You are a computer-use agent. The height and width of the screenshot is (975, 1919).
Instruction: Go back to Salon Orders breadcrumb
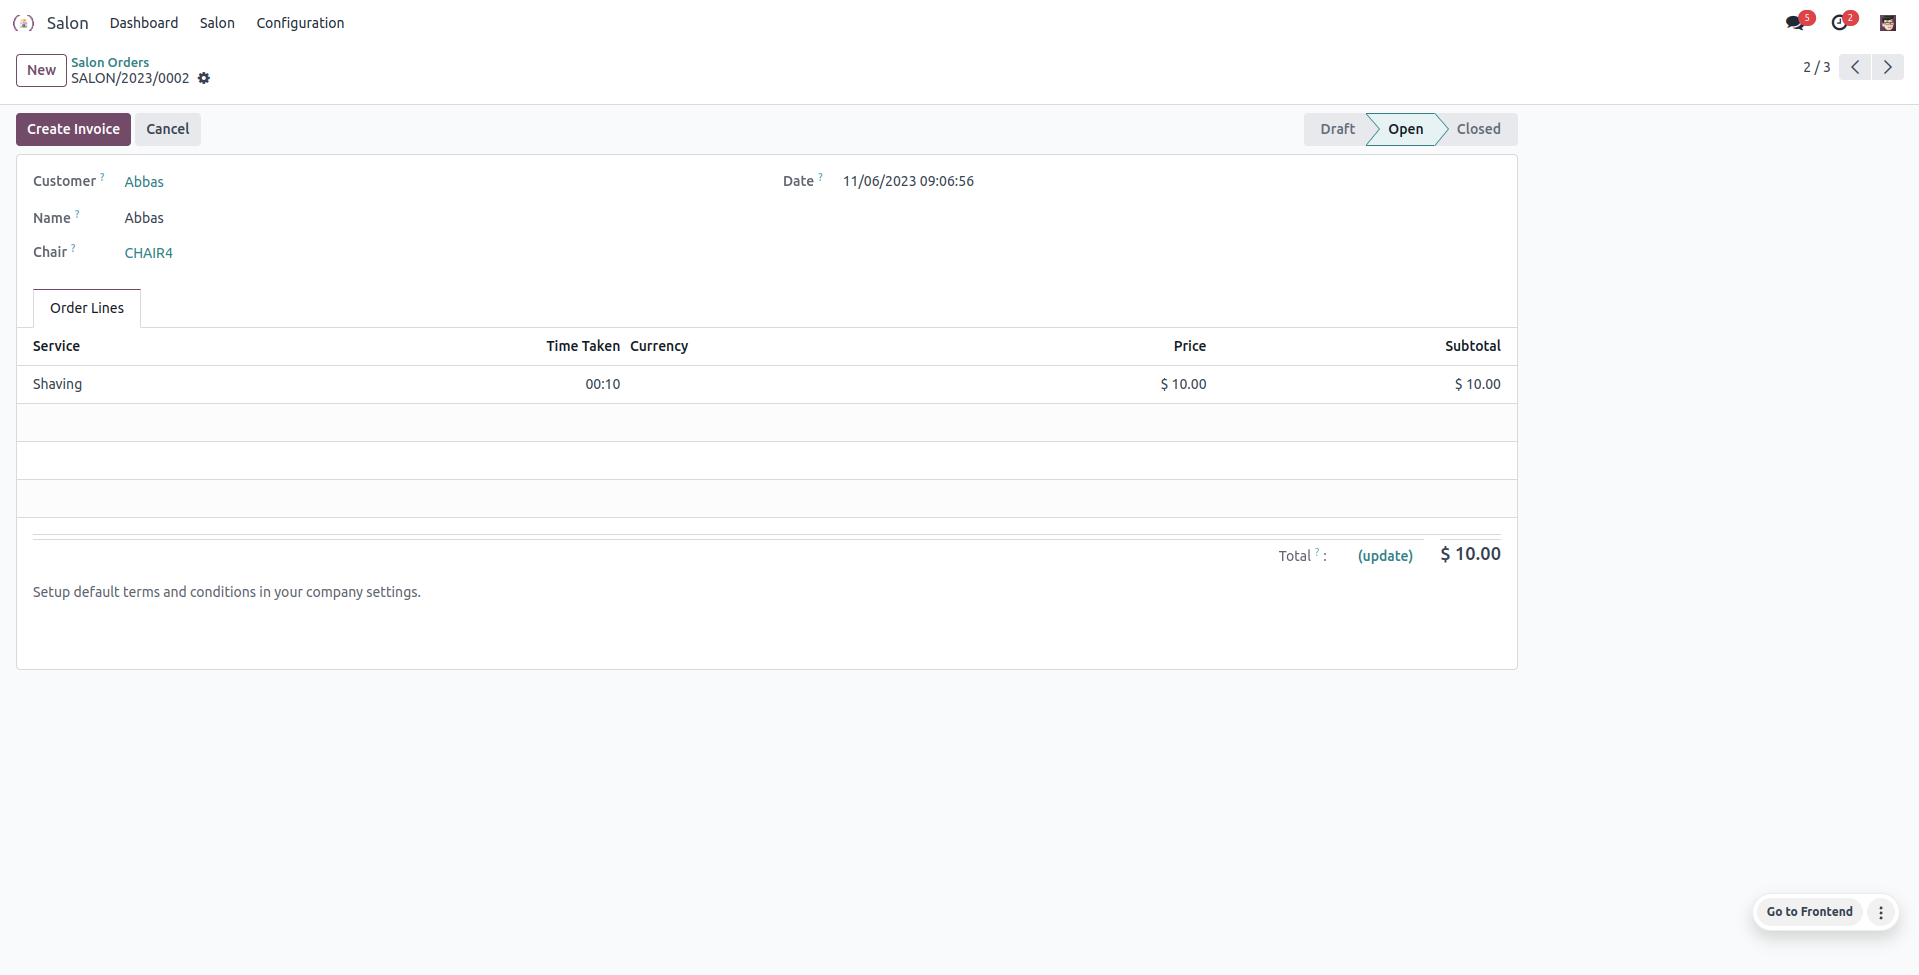110,62
